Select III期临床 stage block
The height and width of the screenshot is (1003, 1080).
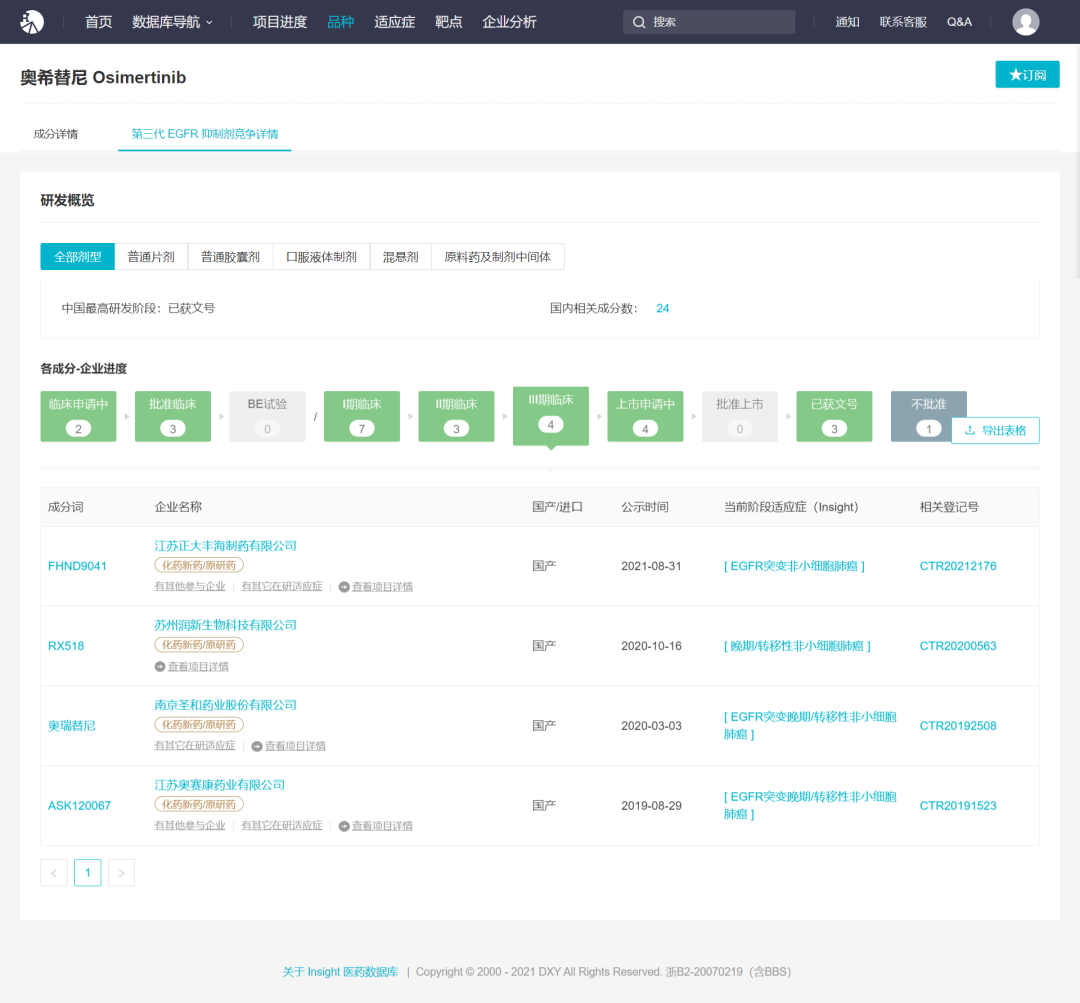pyautogui.click(x=551, y=415)
